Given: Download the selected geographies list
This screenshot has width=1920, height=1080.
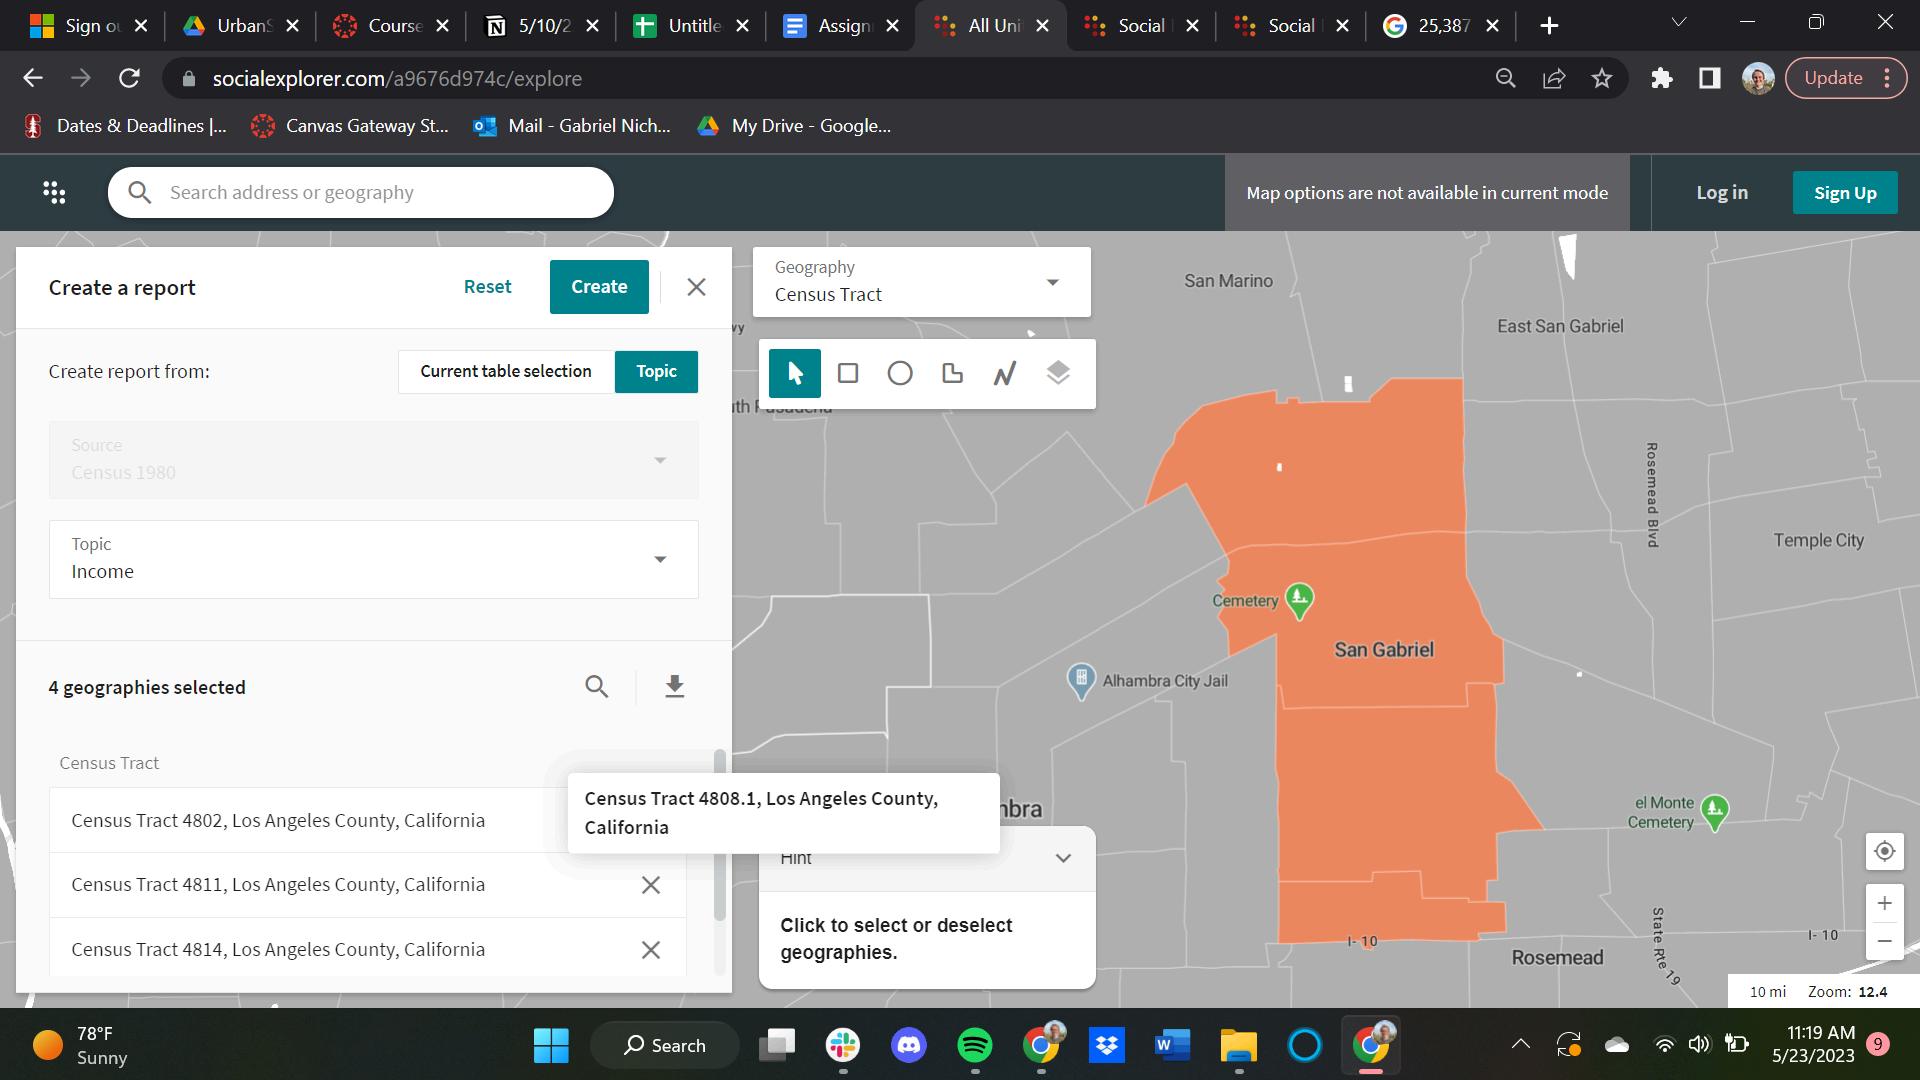Looking at the screenshot, I should pos(674,687).
